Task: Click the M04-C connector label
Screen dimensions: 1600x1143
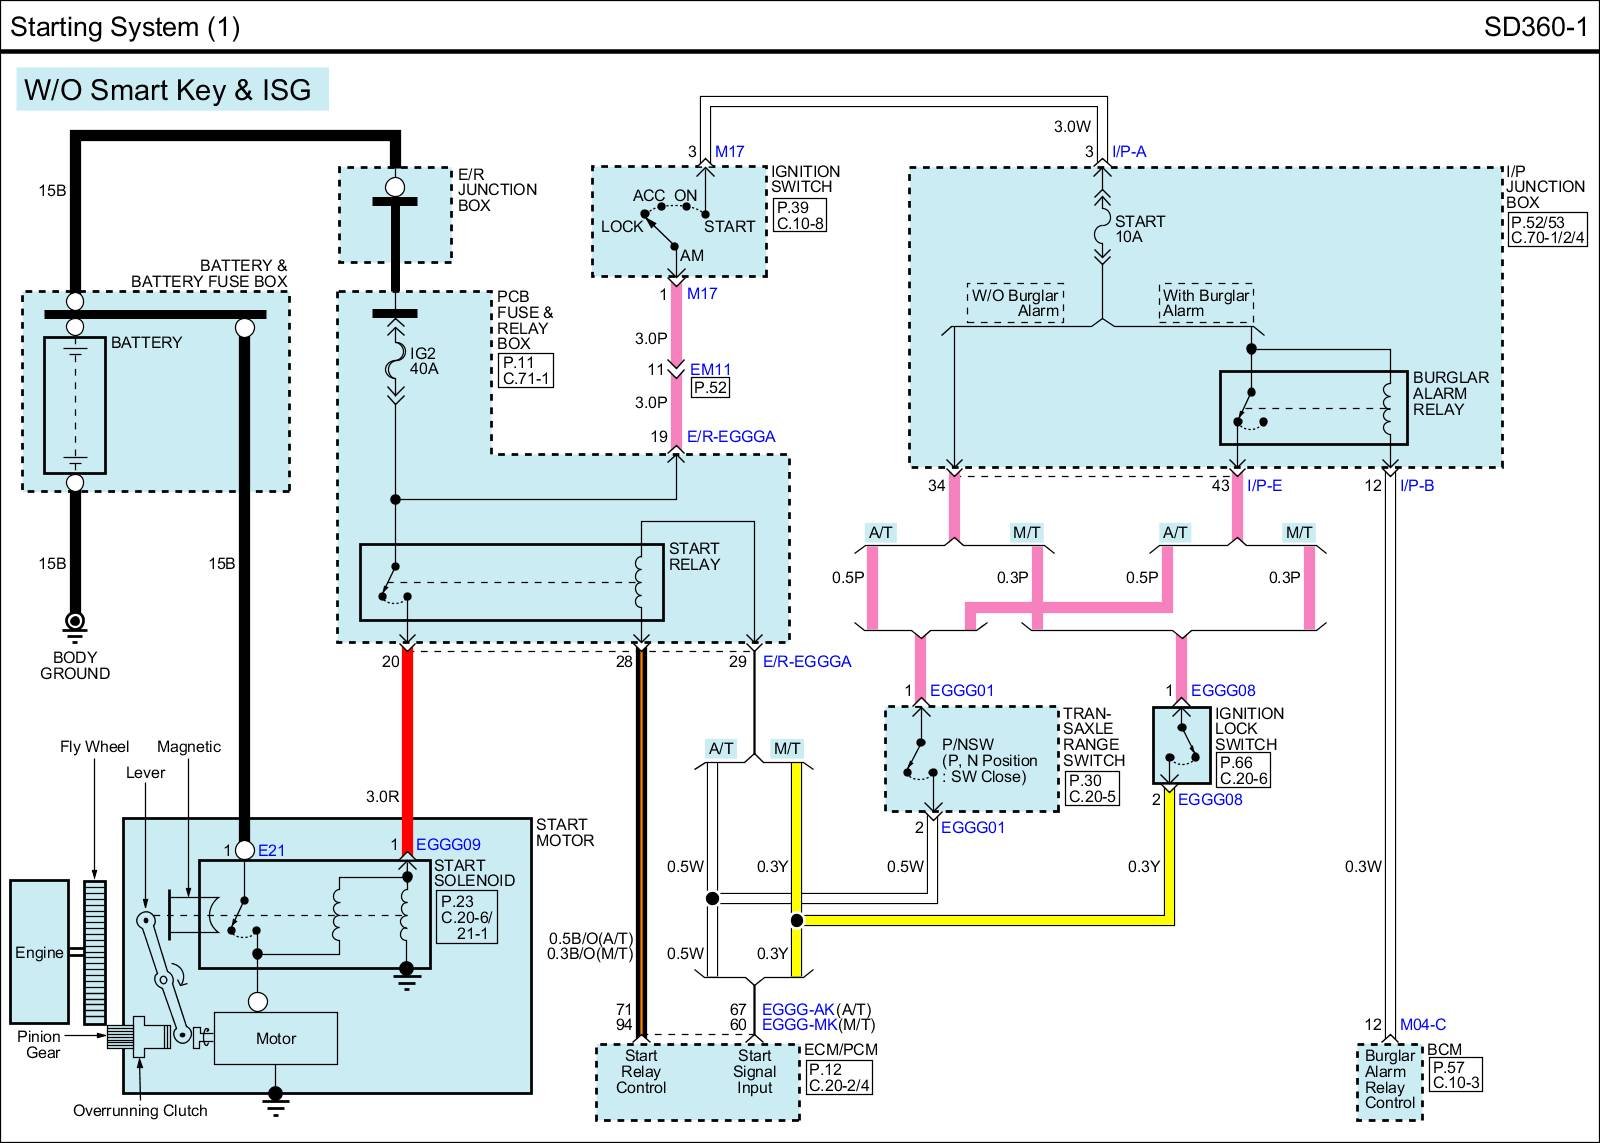Action: click(x=1422, y=1024)
